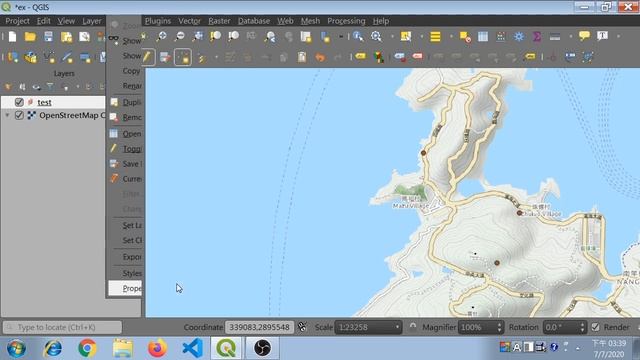Image resolution: width=640 pixels, height=360 pixels.
Task: Open the Raster menu
Action: click(219, 21)
